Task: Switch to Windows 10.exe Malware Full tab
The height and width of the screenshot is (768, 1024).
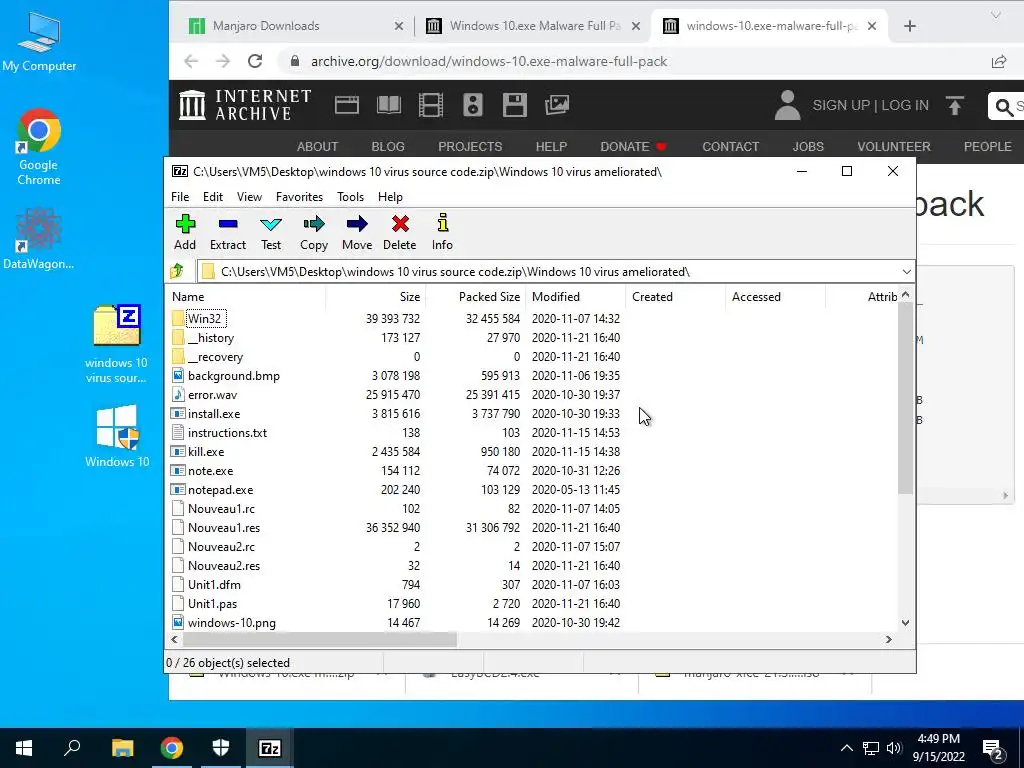Action: click(x=533, y=26)
